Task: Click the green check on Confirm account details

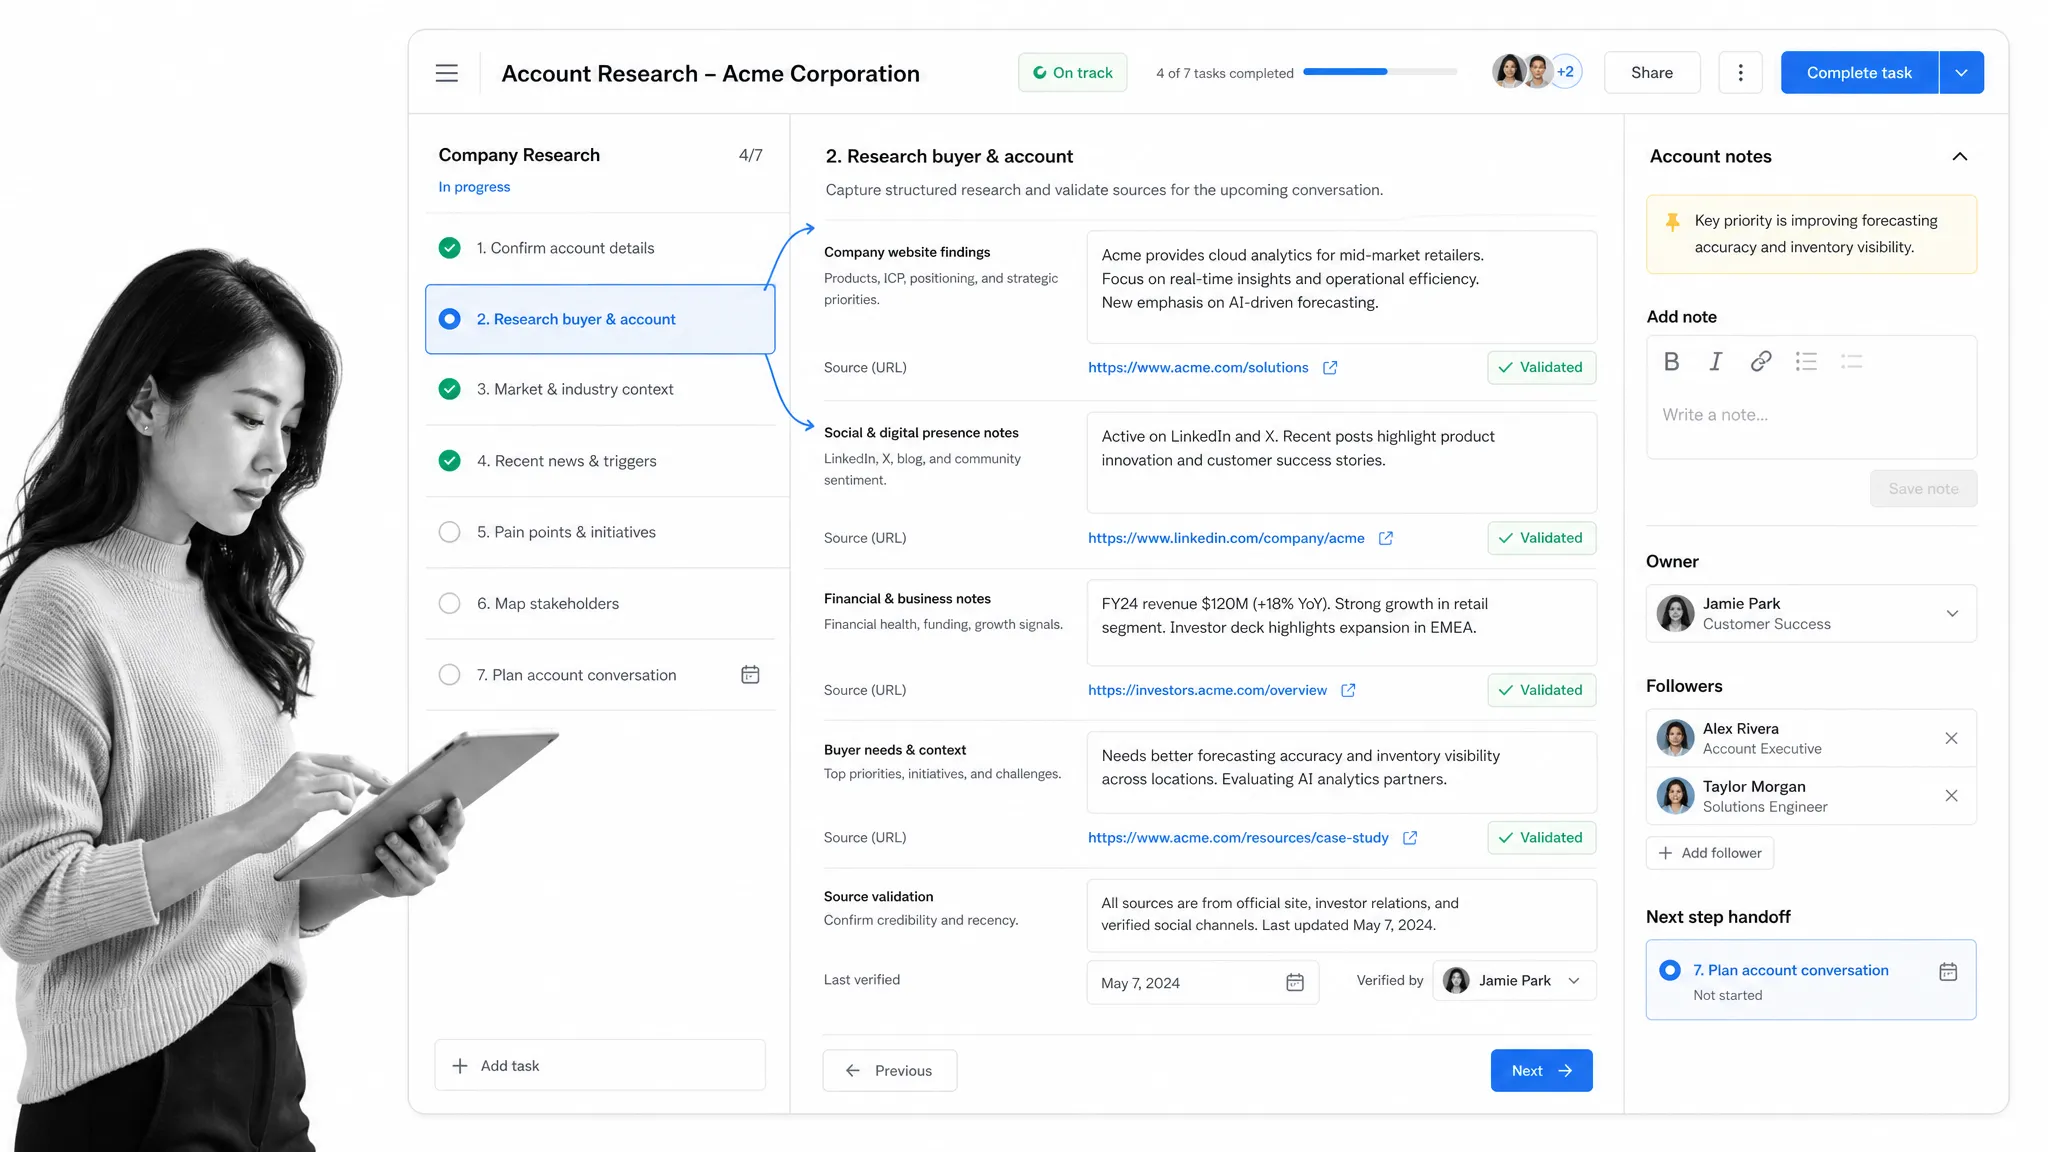Action: pos(450,248)
